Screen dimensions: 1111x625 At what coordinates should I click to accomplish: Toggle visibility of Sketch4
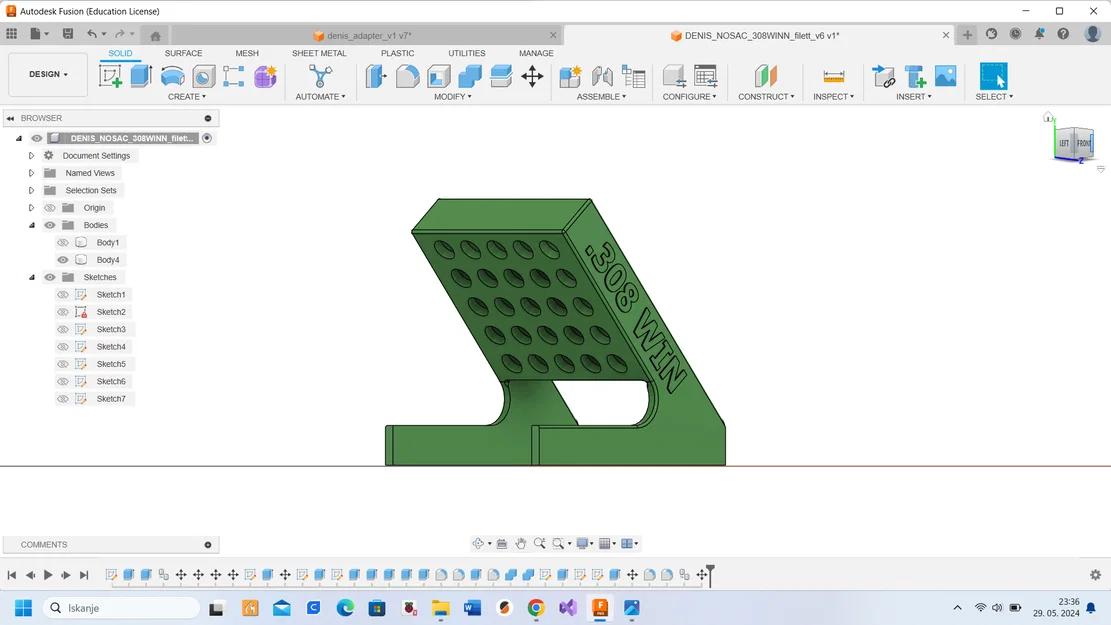(63, 347)
